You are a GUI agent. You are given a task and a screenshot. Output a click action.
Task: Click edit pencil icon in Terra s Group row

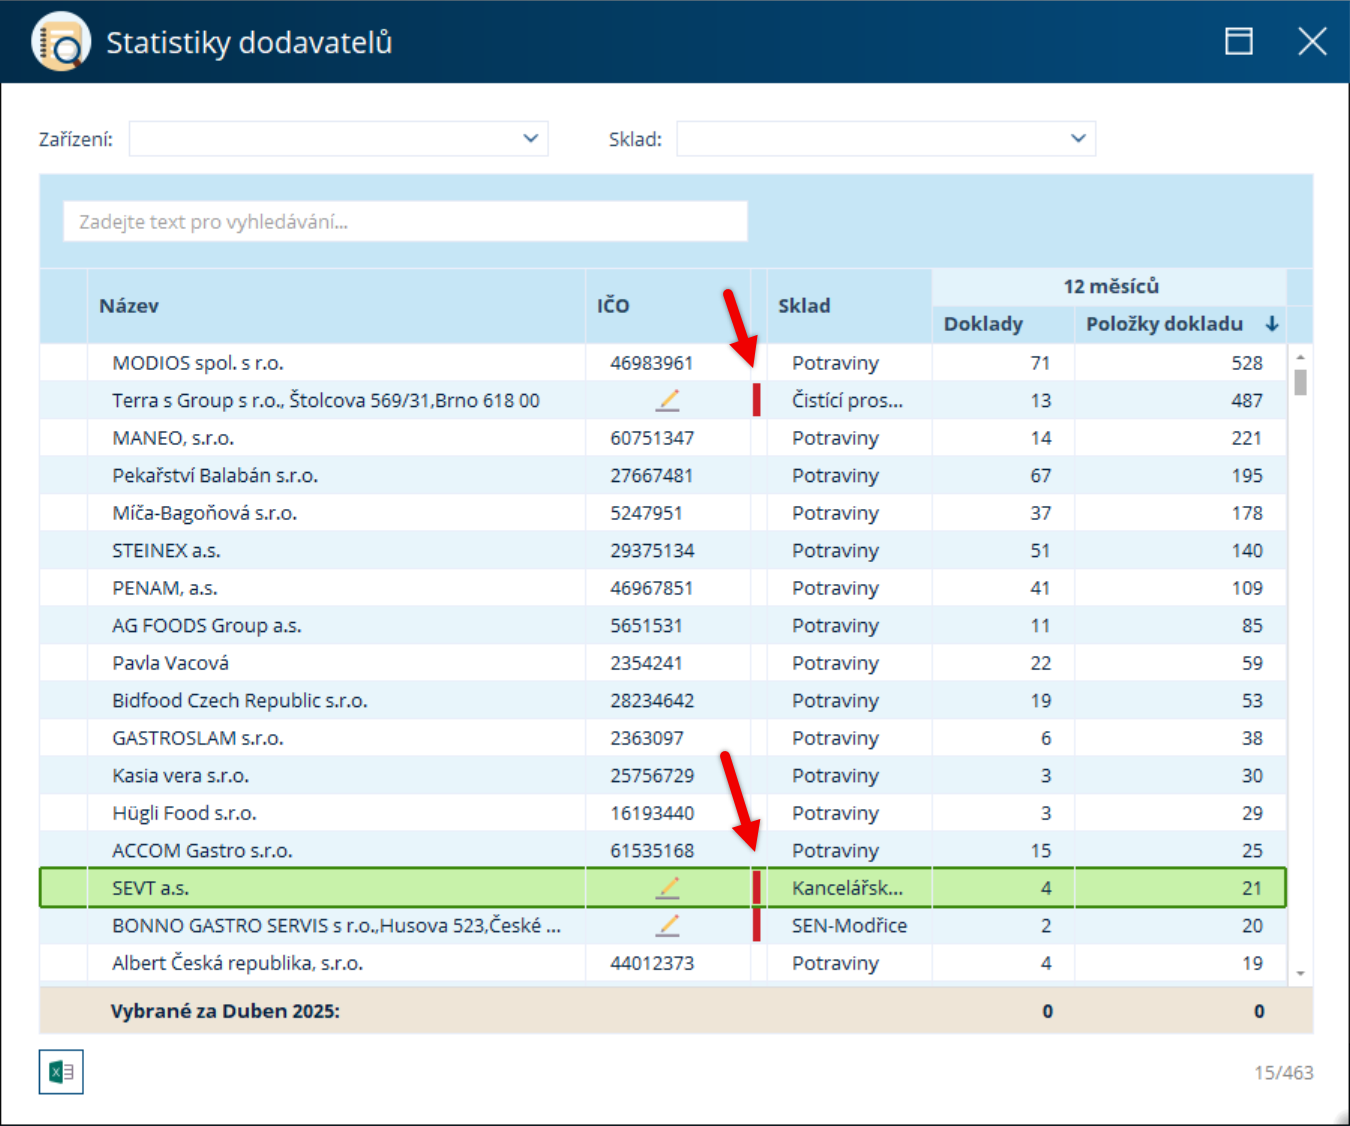click(x=668, y=400)
